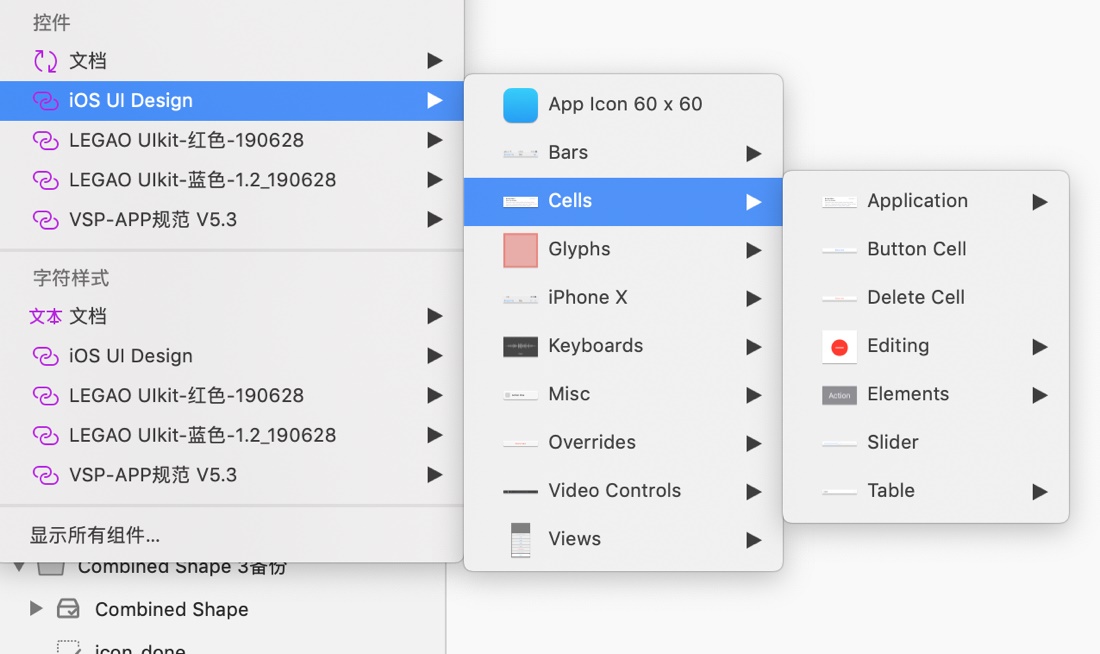Image resolution: width=1100 pixels, height=654 pixels.
Task: Select the Combined Shape layer in list
Action: click(x=171, y=609)
